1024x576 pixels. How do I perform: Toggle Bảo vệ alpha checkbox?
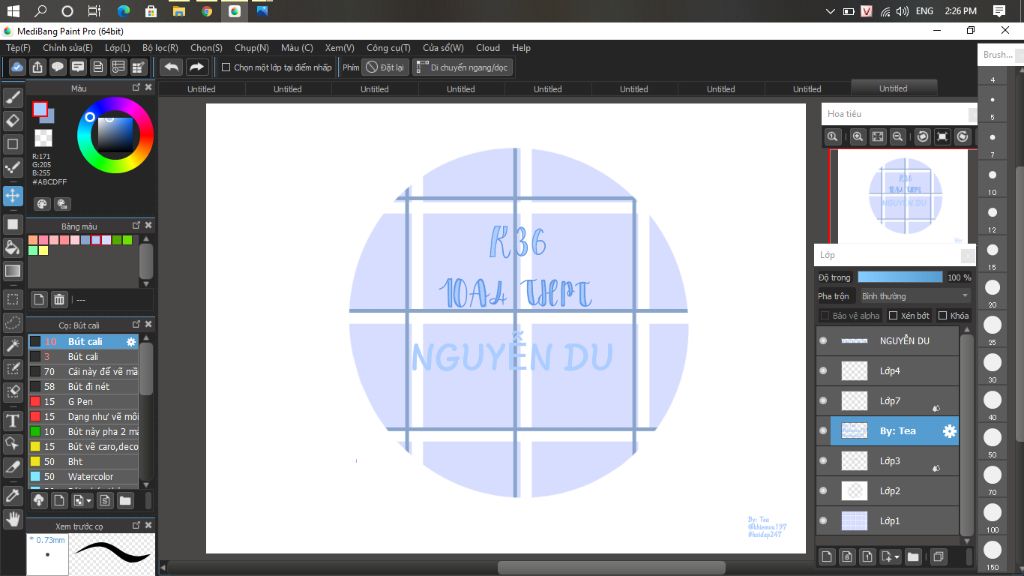coord(825,315)
